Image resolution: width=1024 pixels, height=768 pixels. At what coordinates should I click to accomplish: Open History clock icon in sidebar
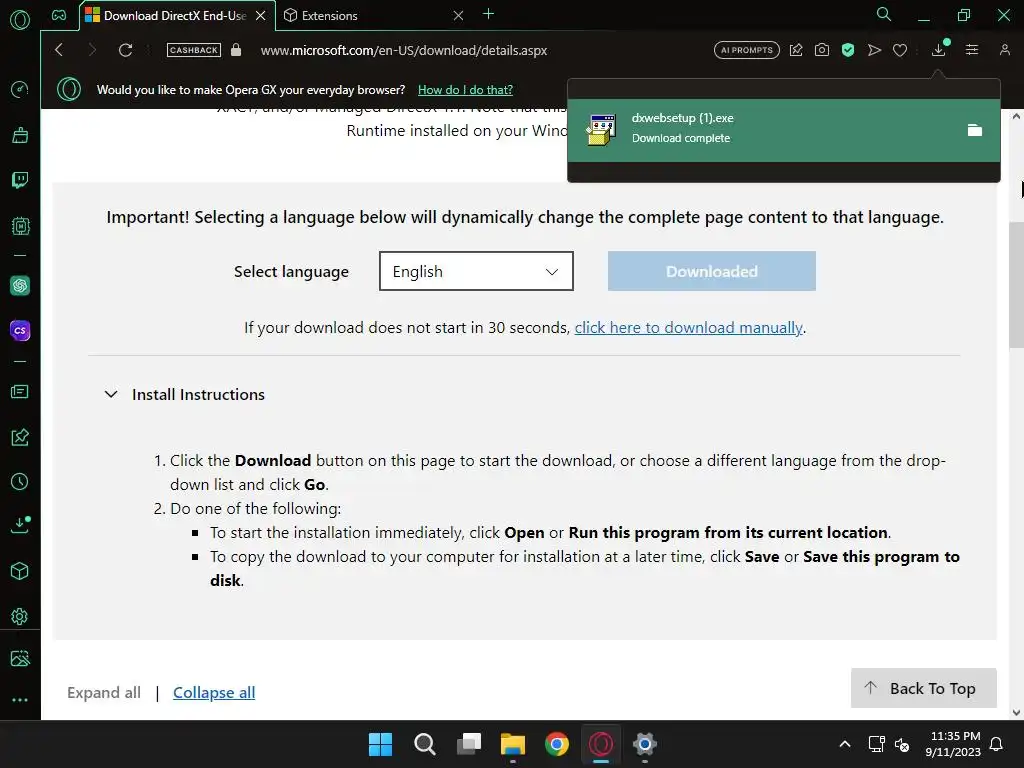pos(20,481)
